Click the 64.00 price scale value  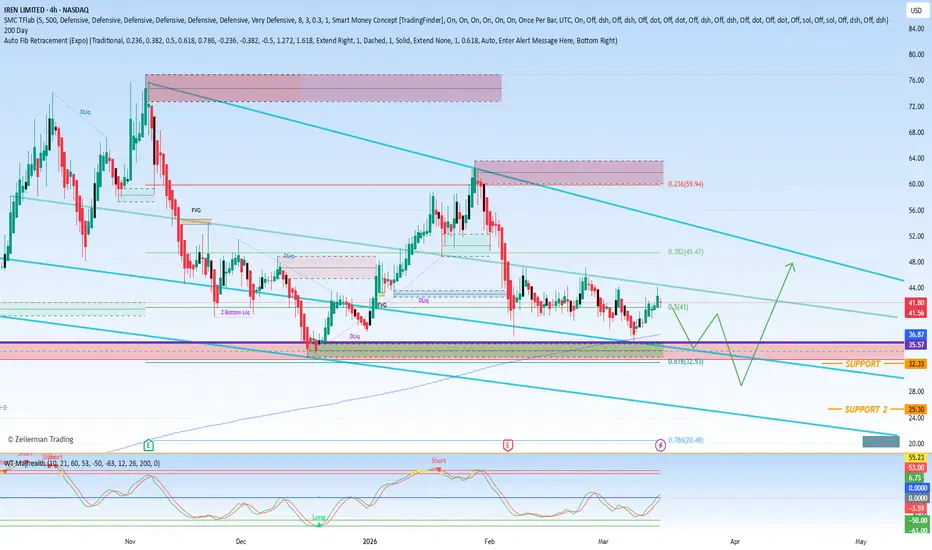(916, 158)
